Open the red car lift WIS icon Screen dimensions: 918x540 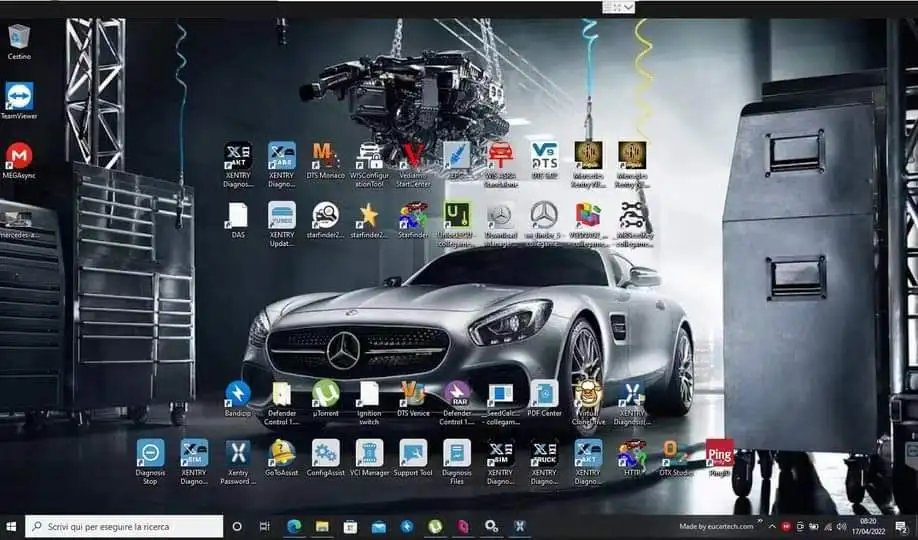(501, 164)
